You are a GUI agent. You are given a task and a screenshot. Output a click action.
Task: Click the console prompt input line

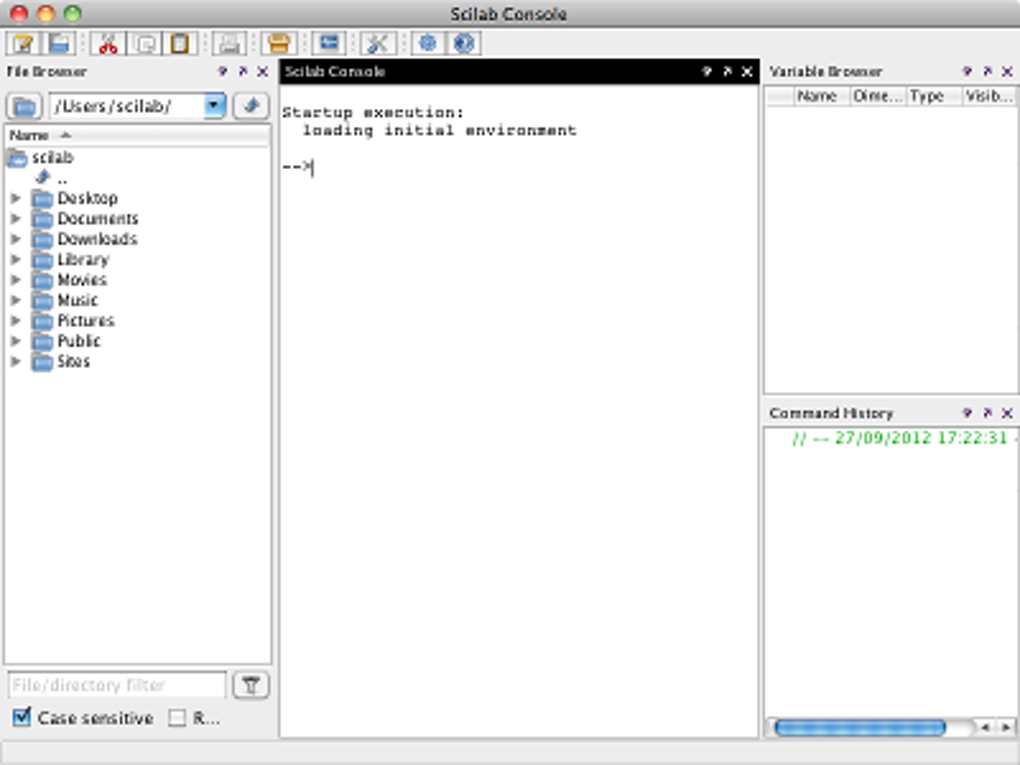[518, 168]
